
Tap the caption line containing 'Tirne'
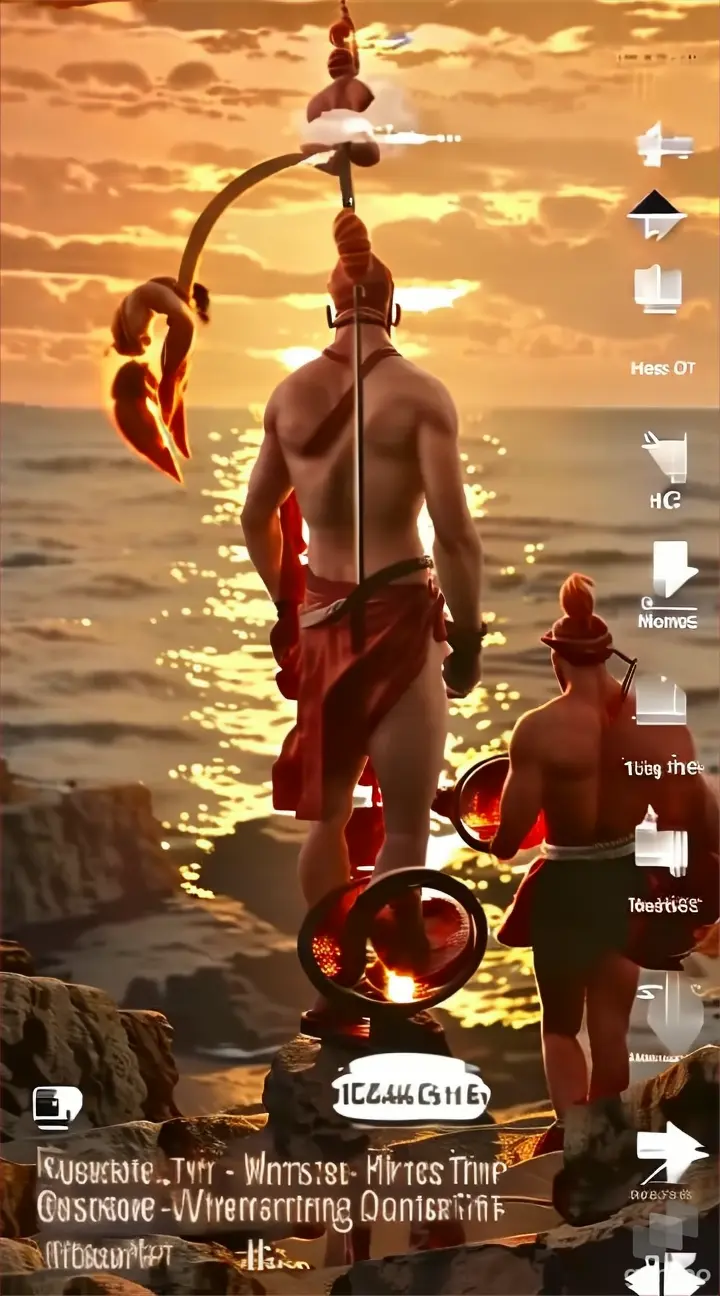[271, 1170]
